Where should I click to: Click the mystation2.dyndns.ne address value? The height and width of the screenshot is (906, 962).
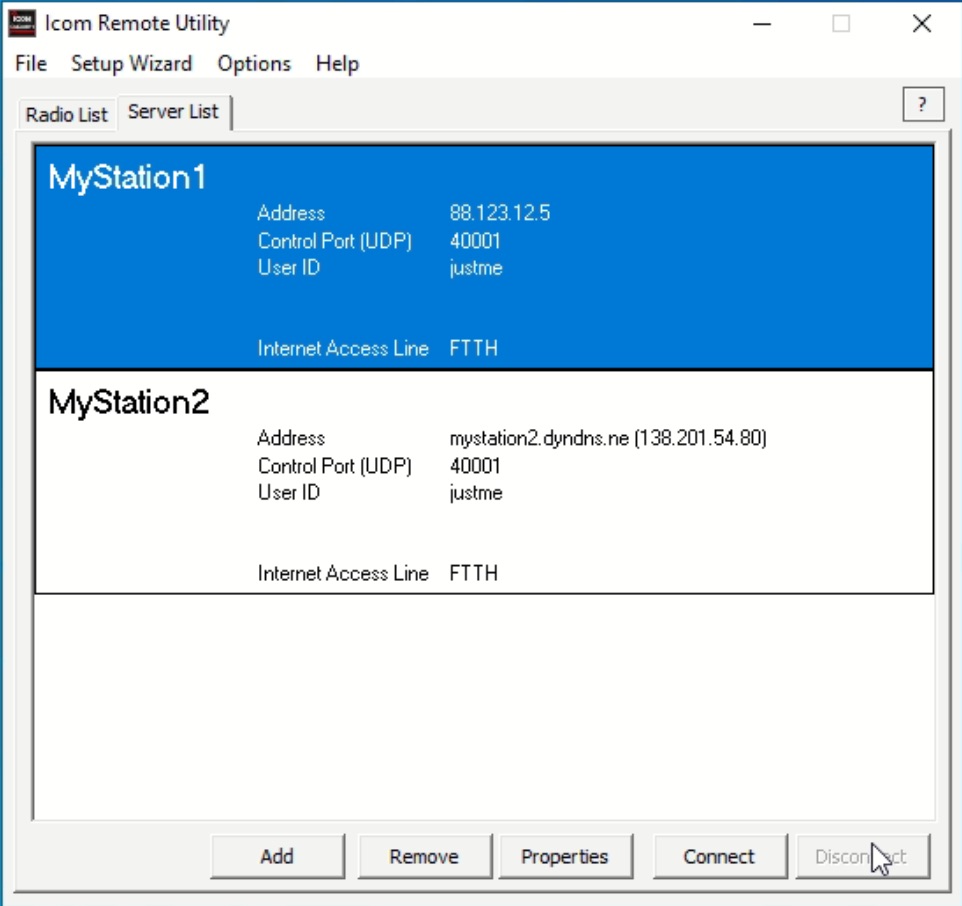click(x=608, y=438)
